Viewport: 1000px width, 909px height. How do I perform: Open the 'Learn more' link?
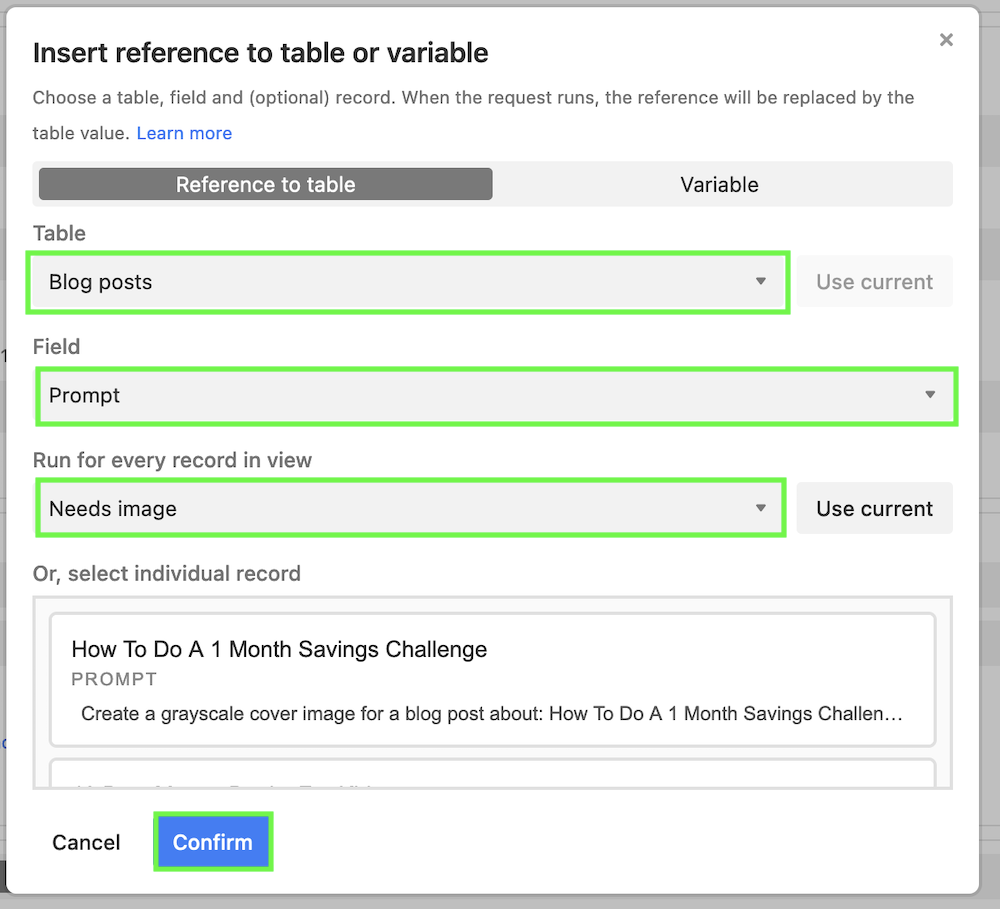(x=184, y=133)
